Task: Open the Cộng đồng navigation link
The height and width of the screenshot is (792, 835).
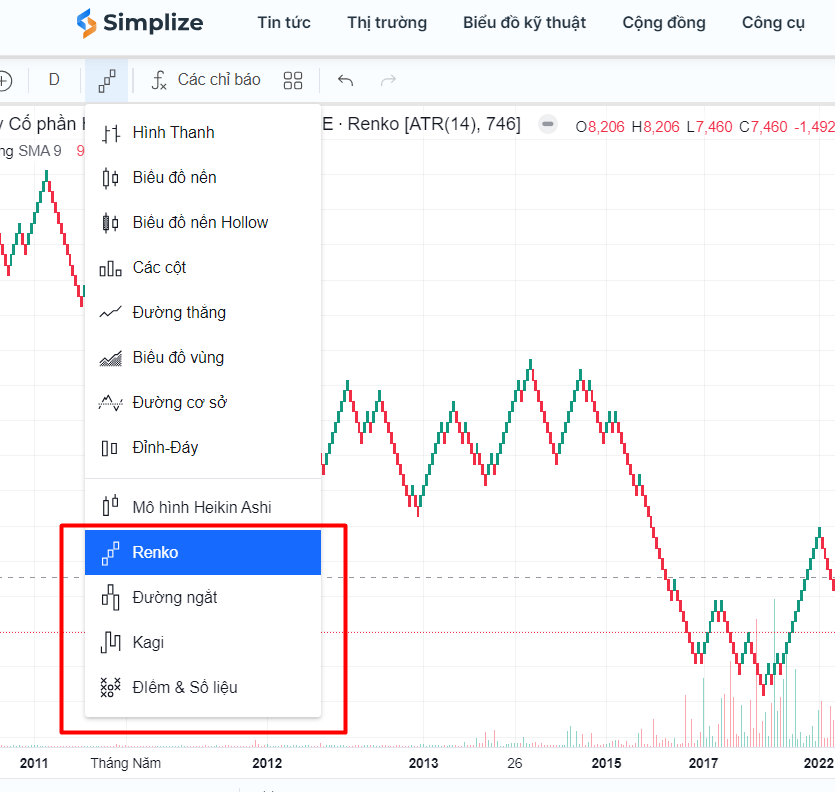Action: [x=663, y=23]
